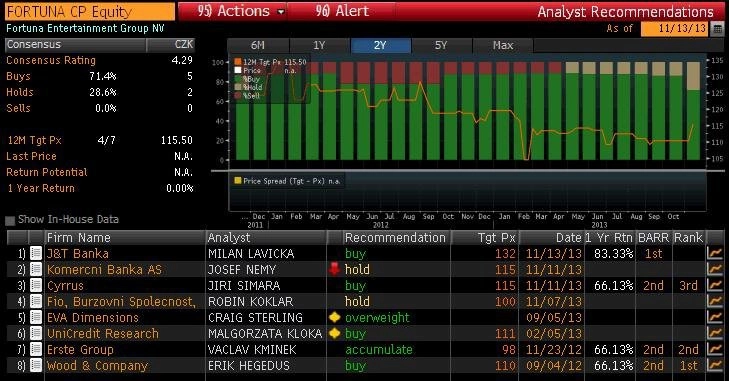Select analyst name CRAIG STERLING
This screenshot has width=729, height=381.
[x=255, y=318]
